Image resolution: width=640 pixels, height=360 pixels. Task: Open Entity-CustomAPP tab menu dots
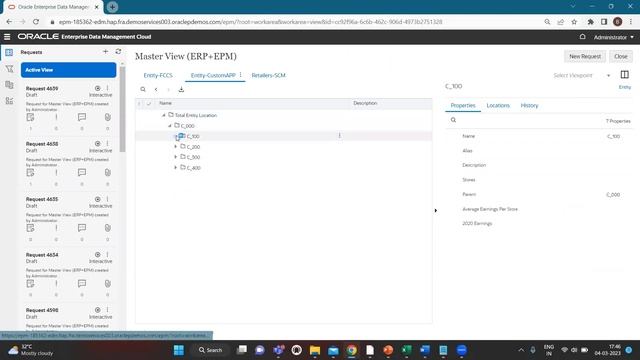[240, 75]
